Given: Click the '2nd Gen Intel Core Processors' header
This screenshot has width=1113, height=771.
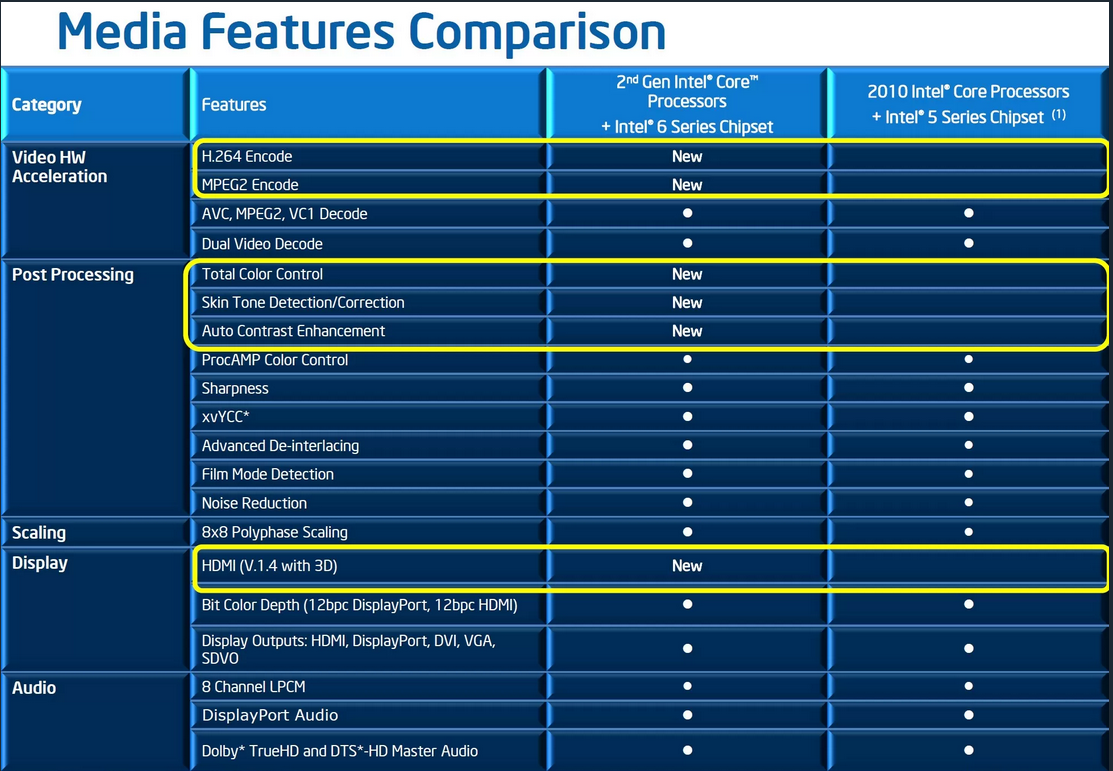Looking at the screenshot, I should pyautogui.click(x=686, y=104).
